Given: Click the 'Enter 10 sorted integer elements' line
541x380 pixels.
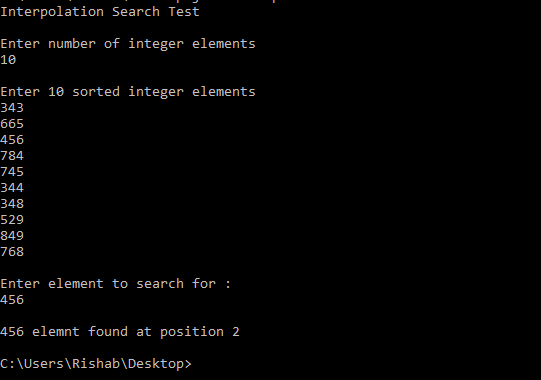Looking at the screenshot, I should point(128,92).
